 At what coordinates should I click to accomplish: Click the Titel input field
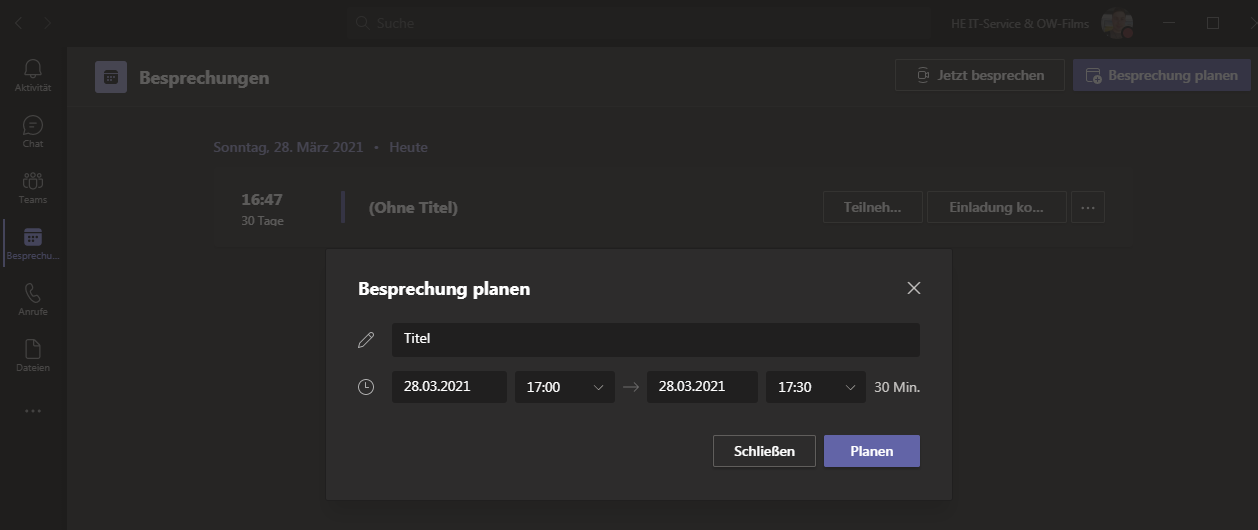pos(655,339)
